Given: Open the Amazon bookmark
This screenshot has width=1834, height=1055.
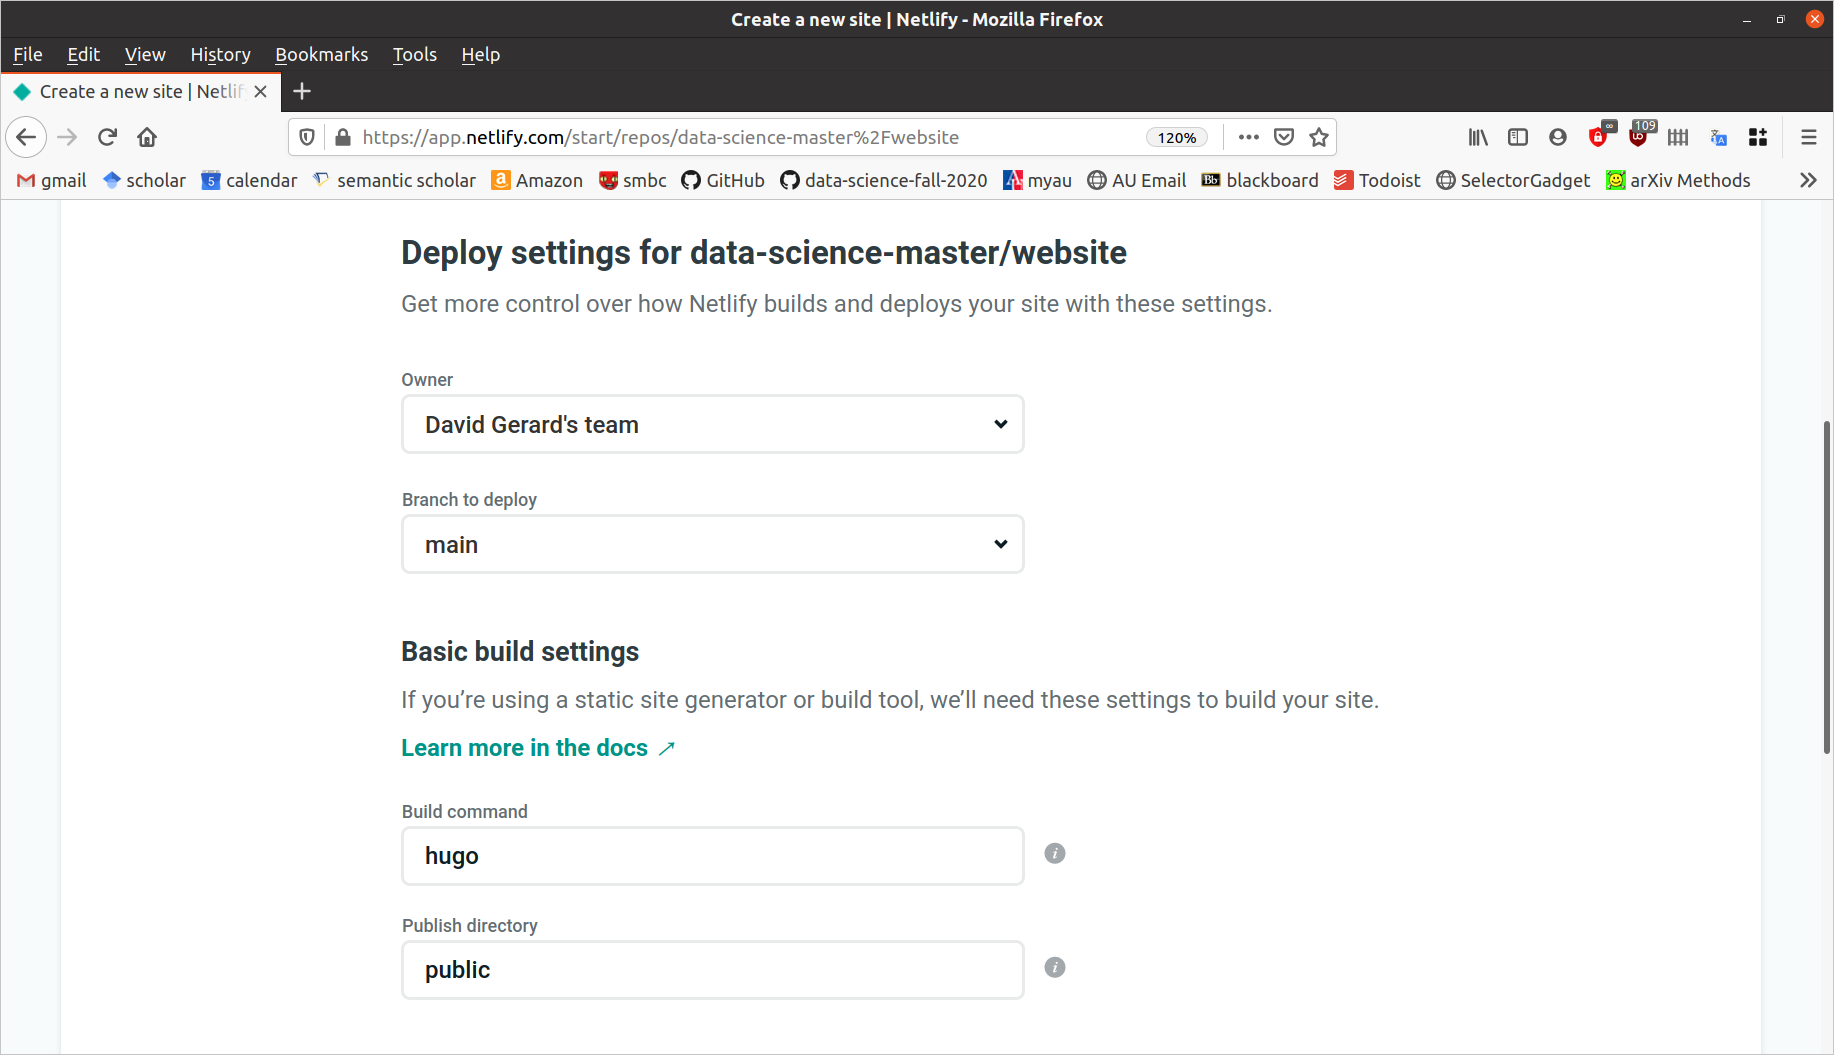Looking at the screenshot, I should [x=537, y=180].
